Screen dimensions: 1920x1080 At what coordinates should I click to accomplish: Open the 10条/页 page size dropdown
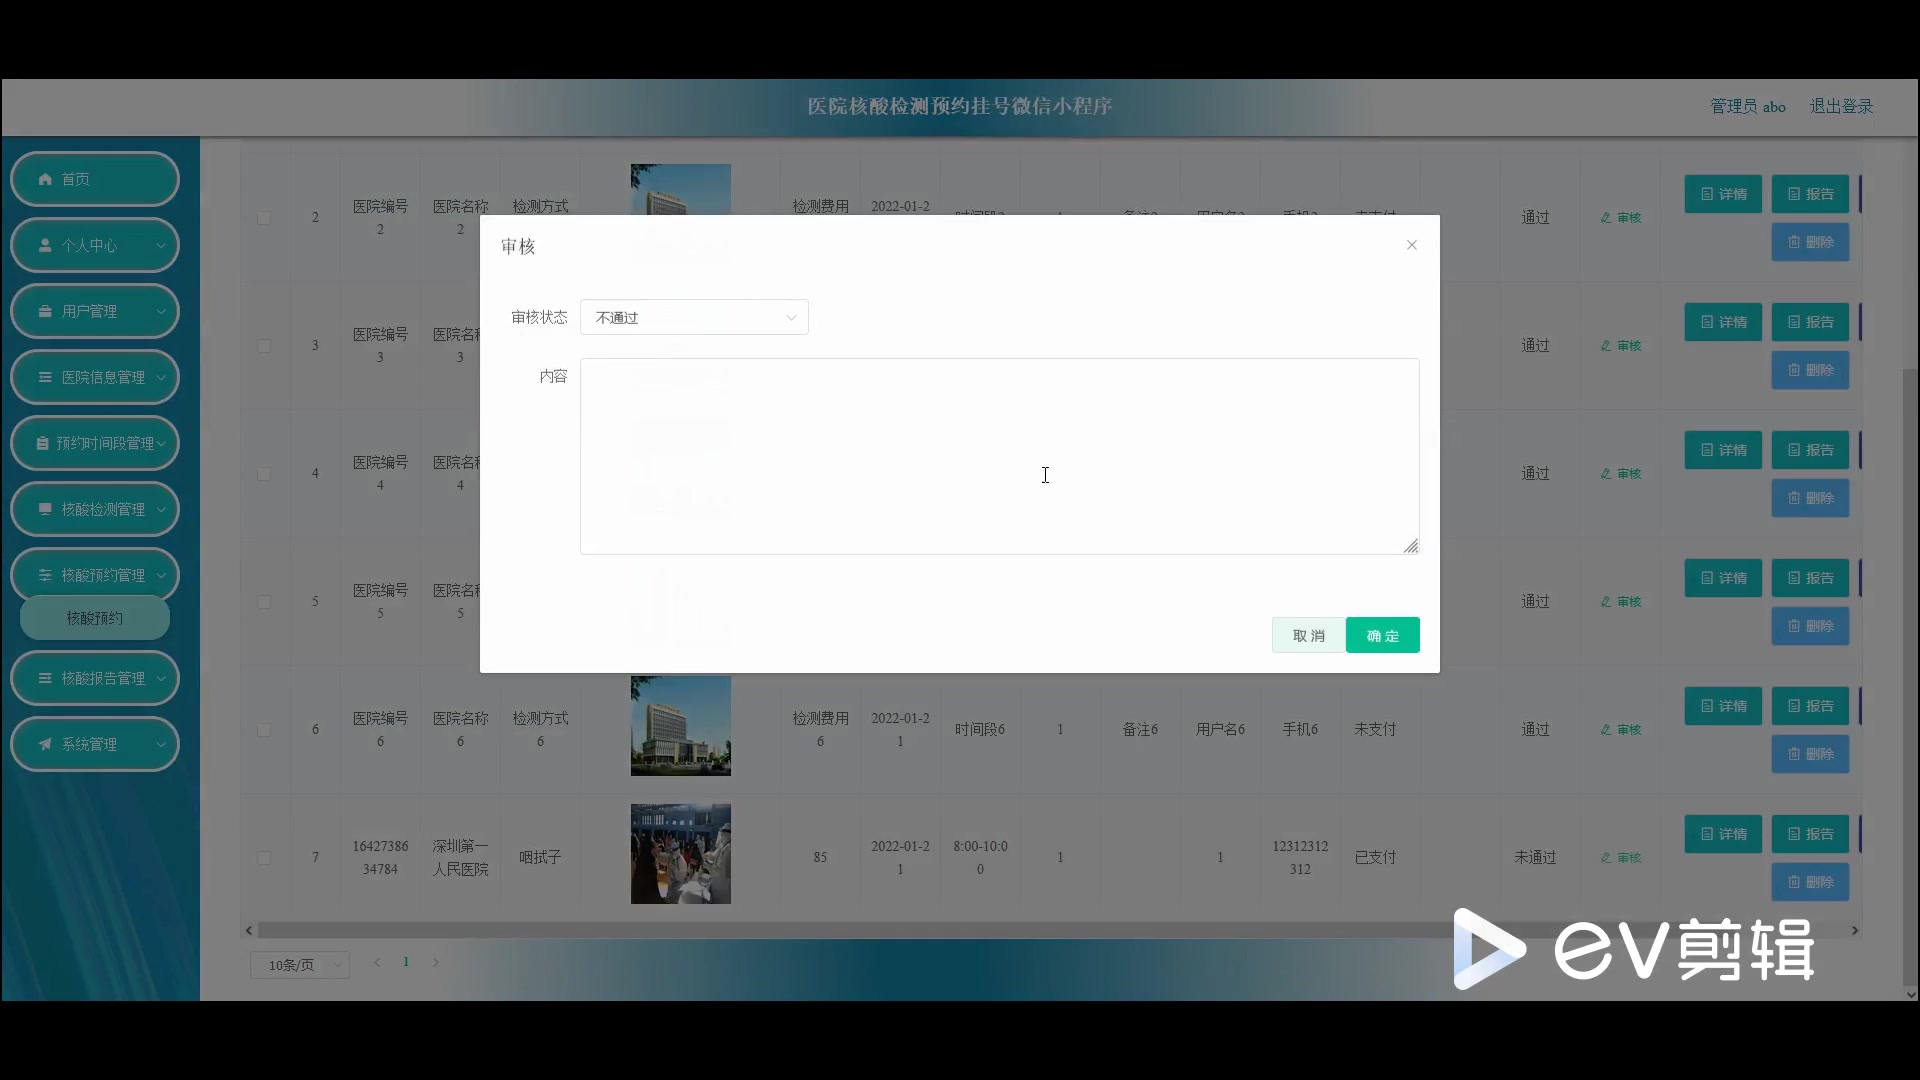point(299,965)
